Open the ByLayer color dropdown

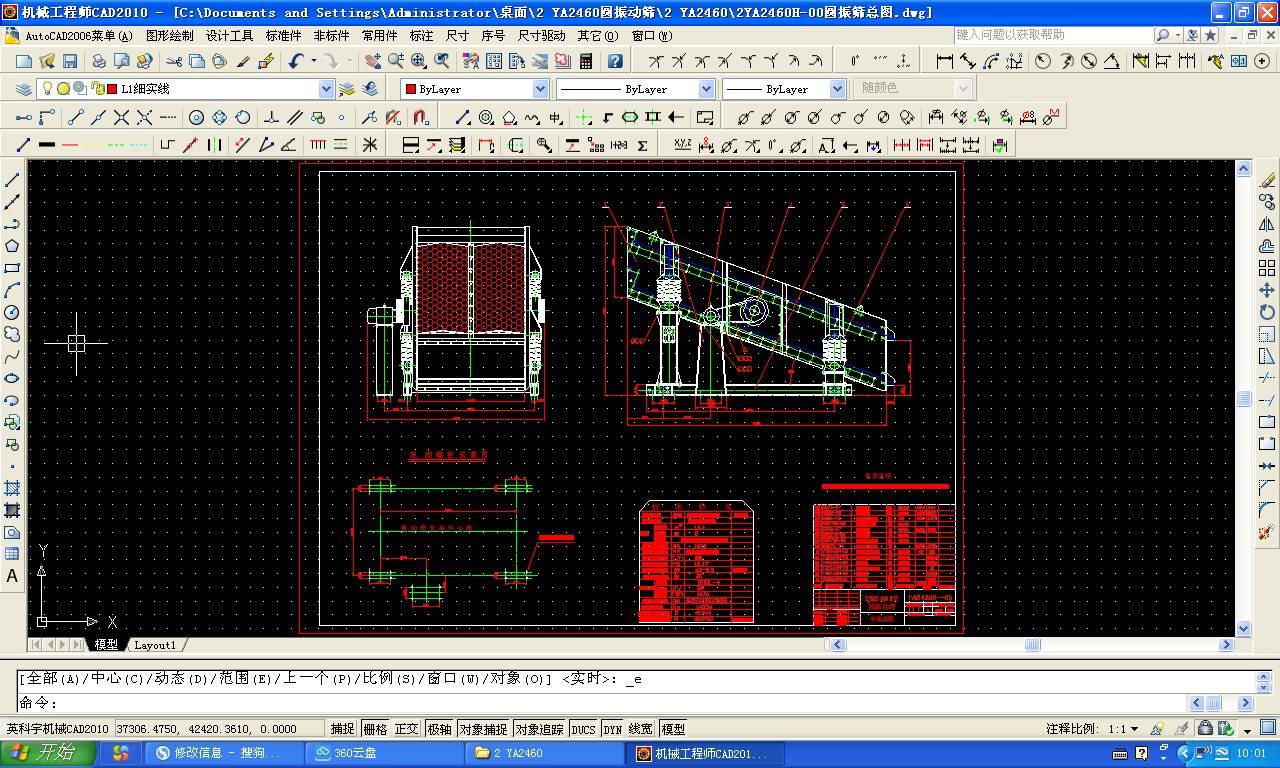pos(540,89)
